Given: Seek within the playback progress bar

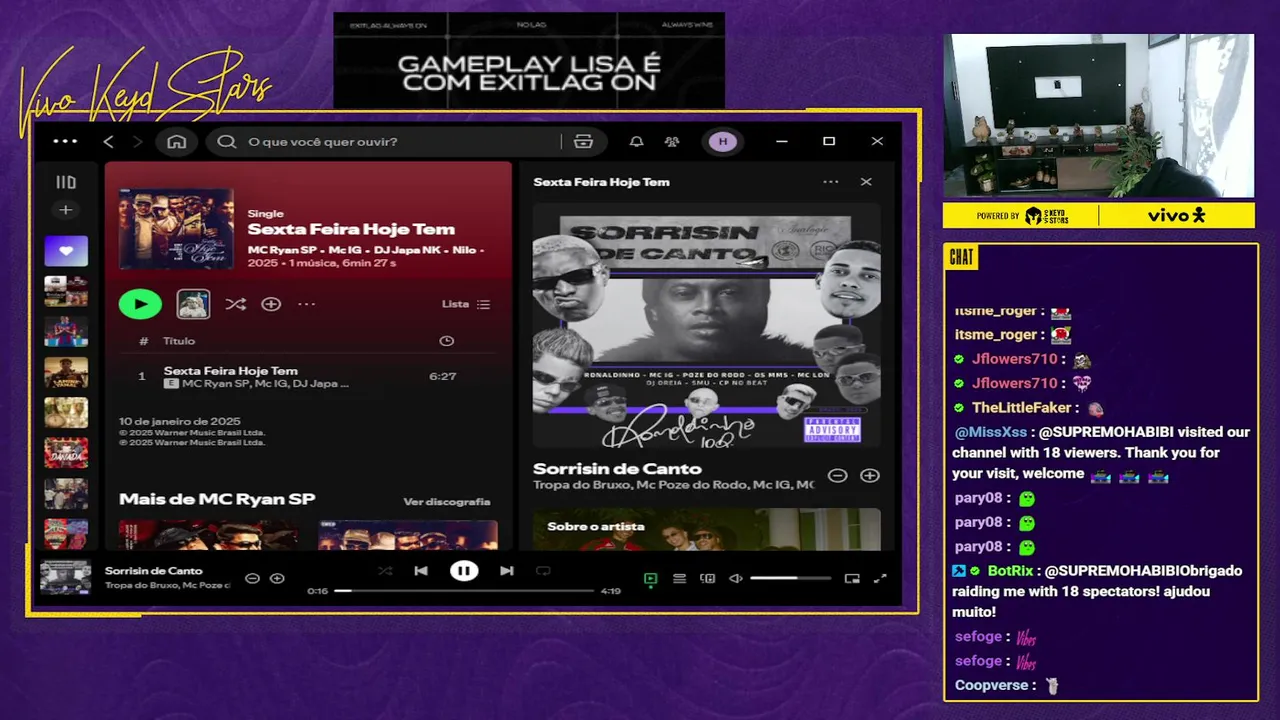Looking at the screenshot, I should coord(464,591).
